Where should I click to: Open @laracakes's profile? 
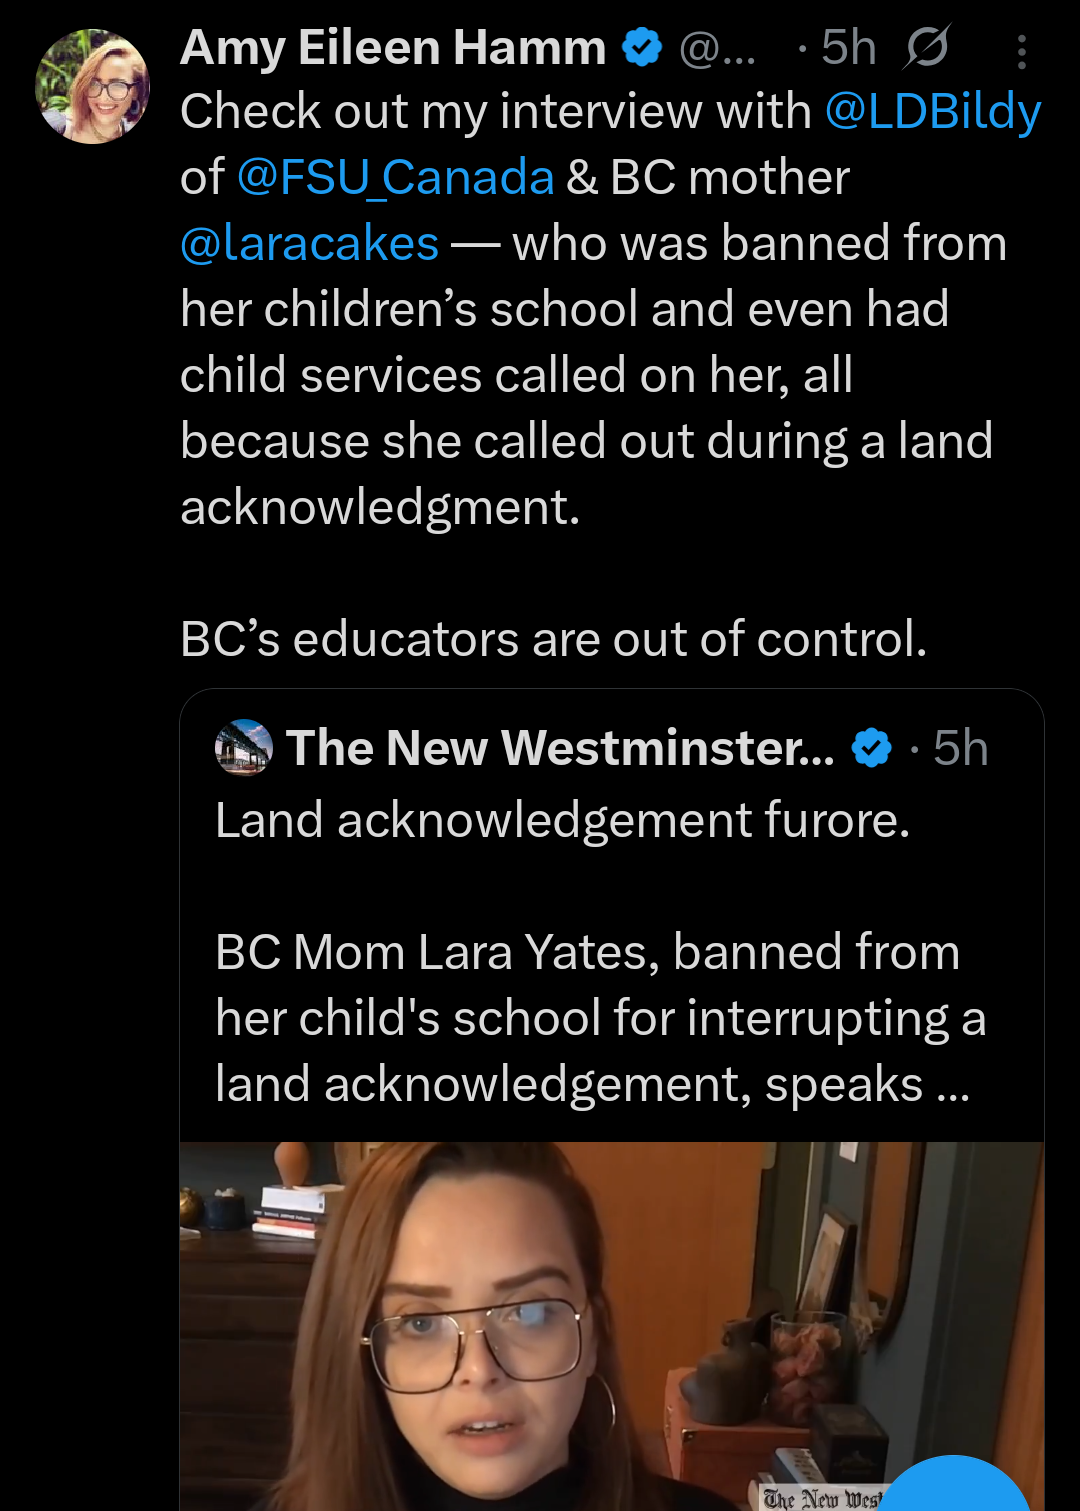[x=308, y=241]
